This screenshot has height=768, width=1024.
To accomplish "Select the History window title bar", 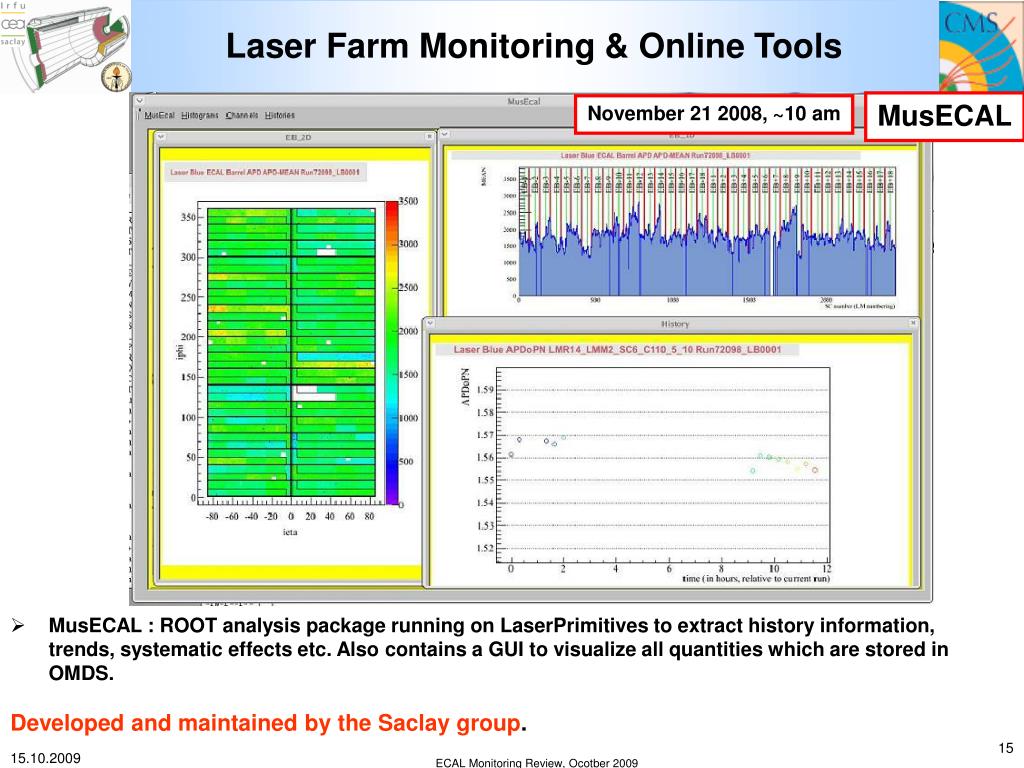I will pos(671,323).
